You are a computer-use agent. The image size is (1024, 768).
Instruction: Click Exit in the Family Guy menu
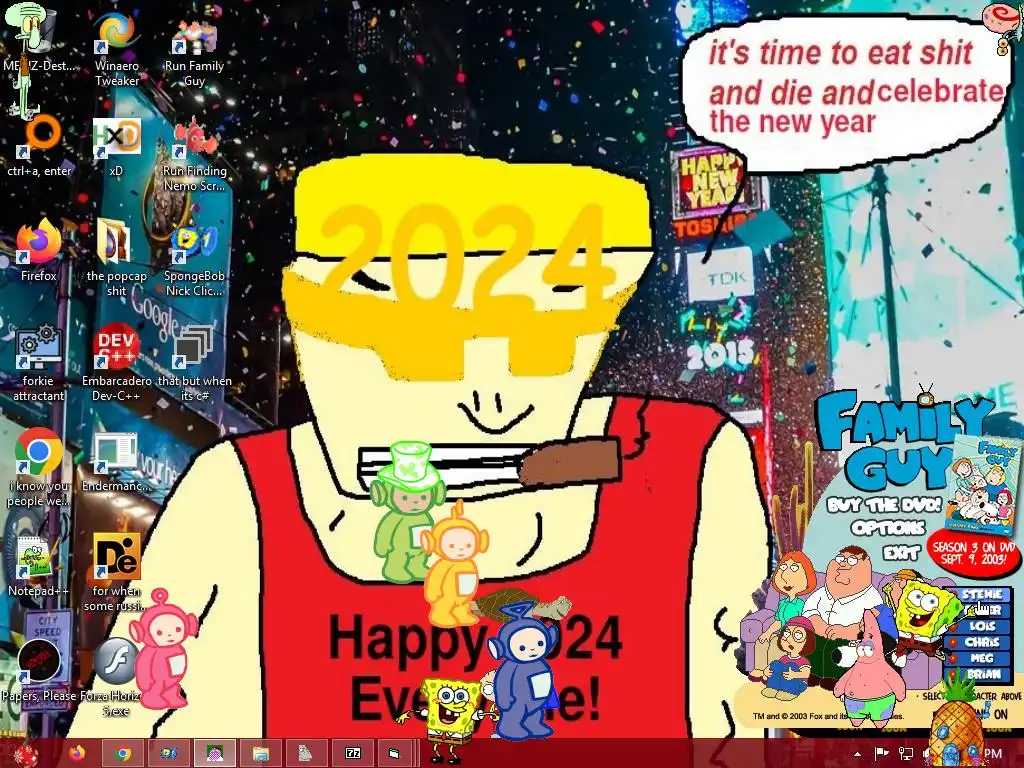tap(901, 553)
